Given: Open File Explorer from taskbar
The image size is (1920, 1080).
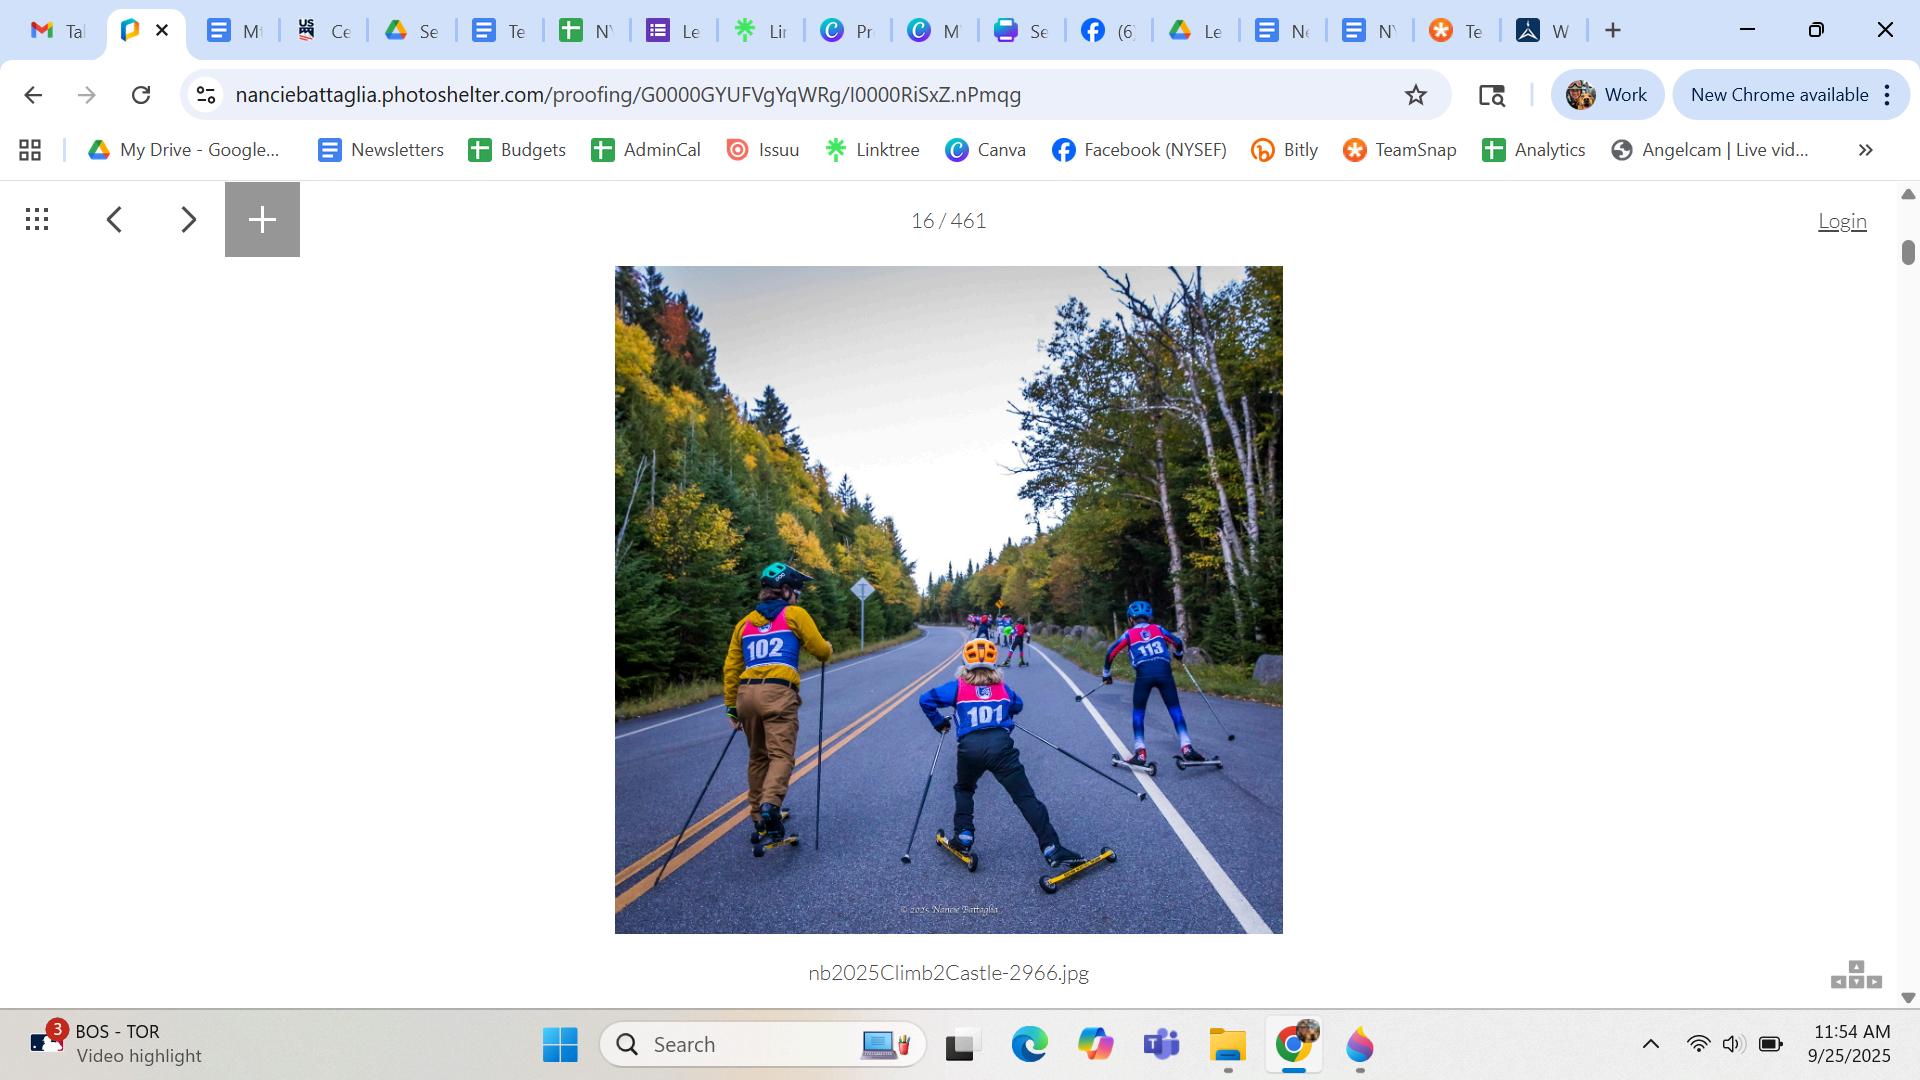Looking at the screenshot, I should point(1227,1045).
